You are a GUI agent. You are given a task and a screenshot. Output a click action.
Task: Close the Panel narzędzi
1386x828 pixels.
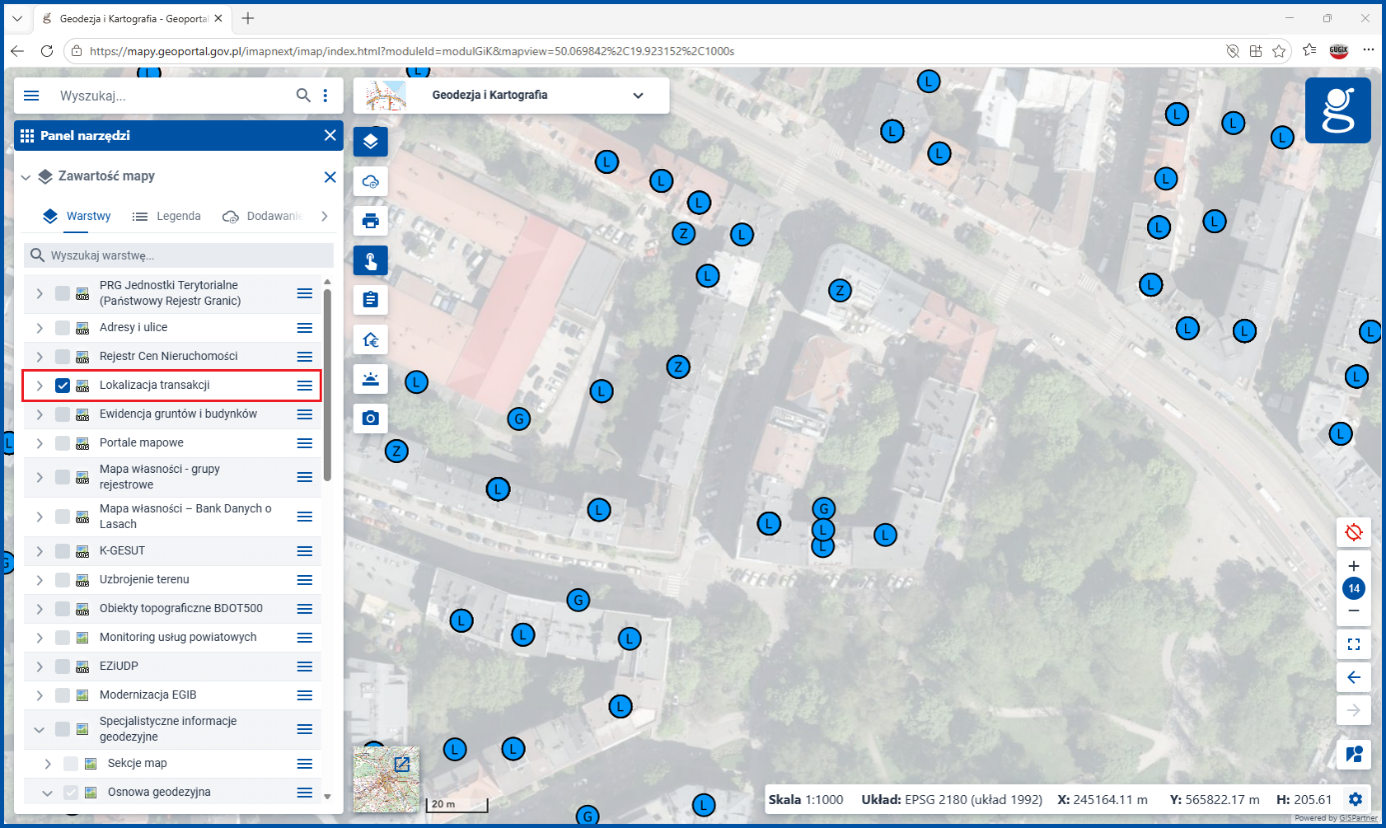[x=330, y=136]
